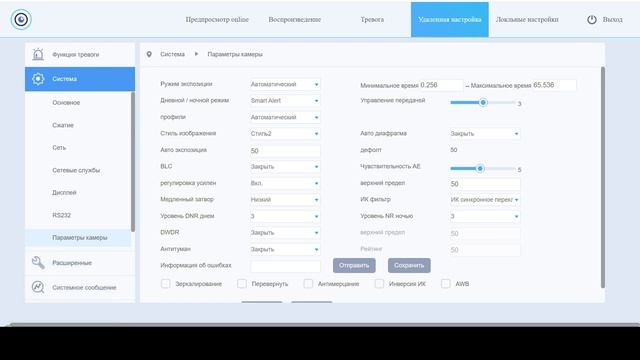This screenshot has width=640, height=360.
Task: Open the Системное сообщение sidebar section
Action: click(x=80, y=287)
